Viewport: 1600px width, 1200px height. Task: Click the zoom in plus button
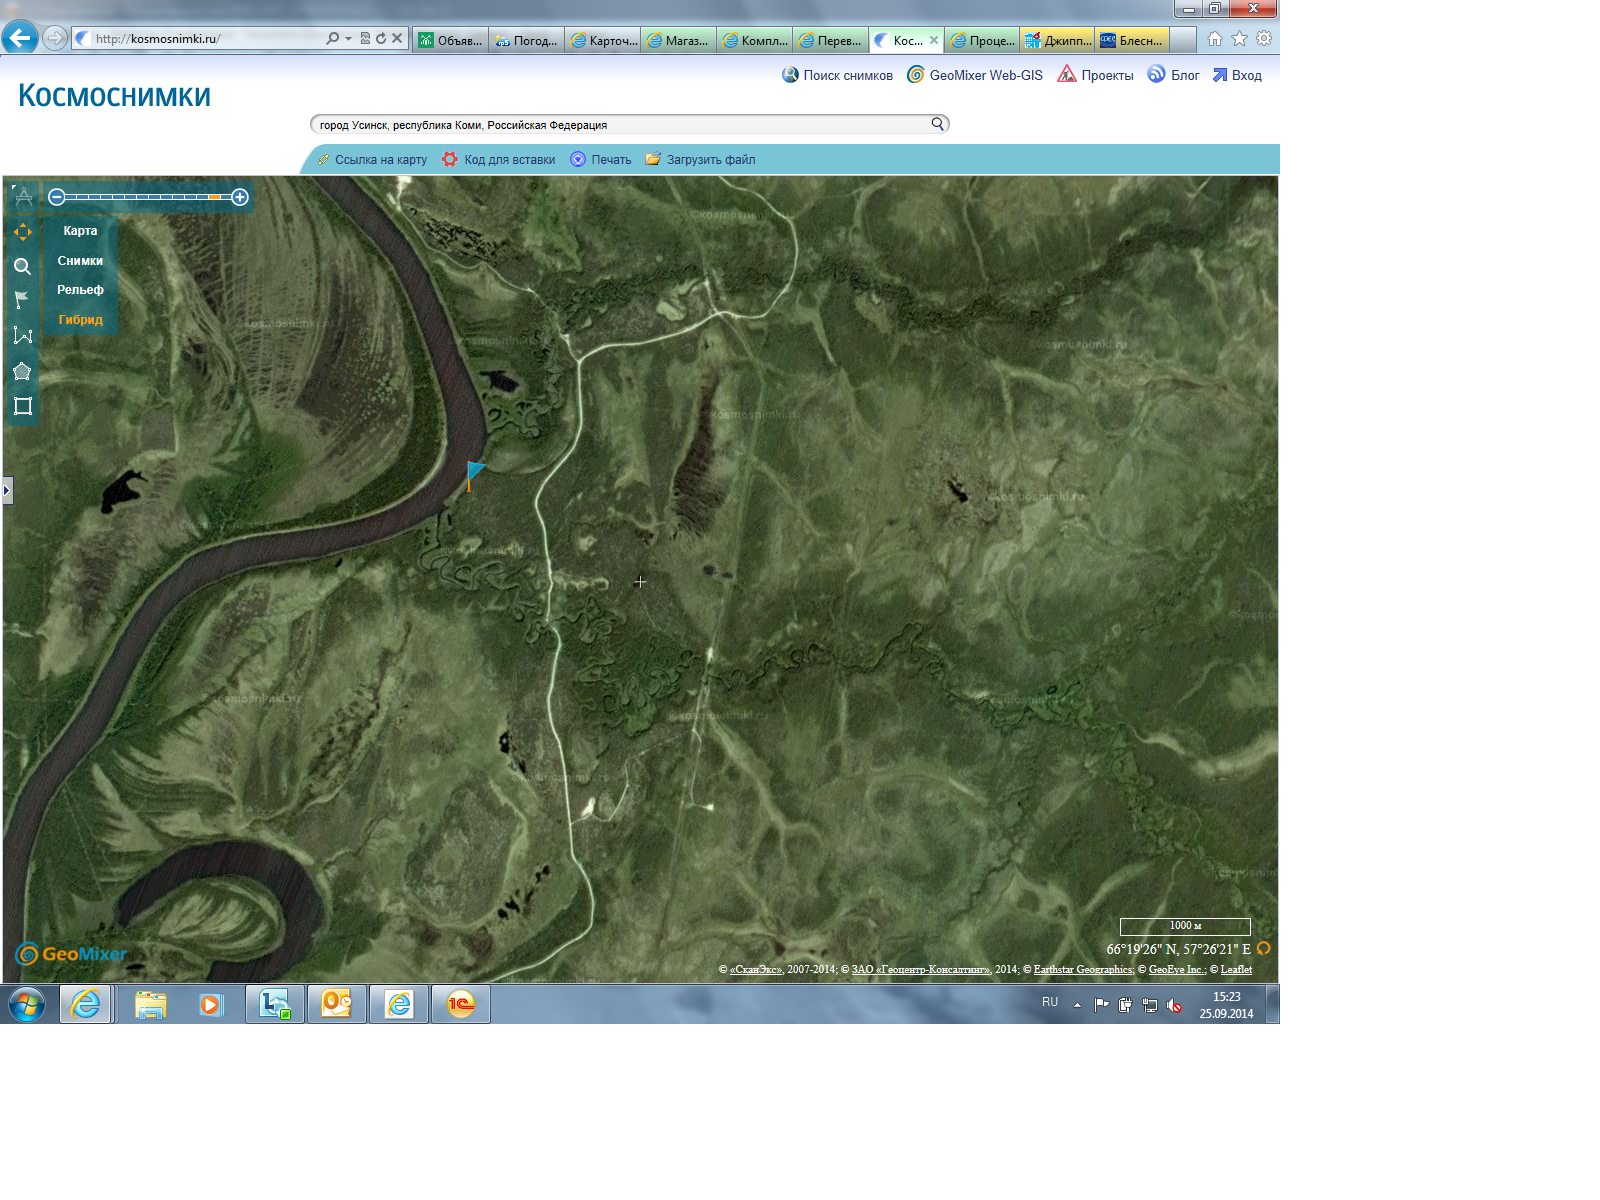[240, 197]
